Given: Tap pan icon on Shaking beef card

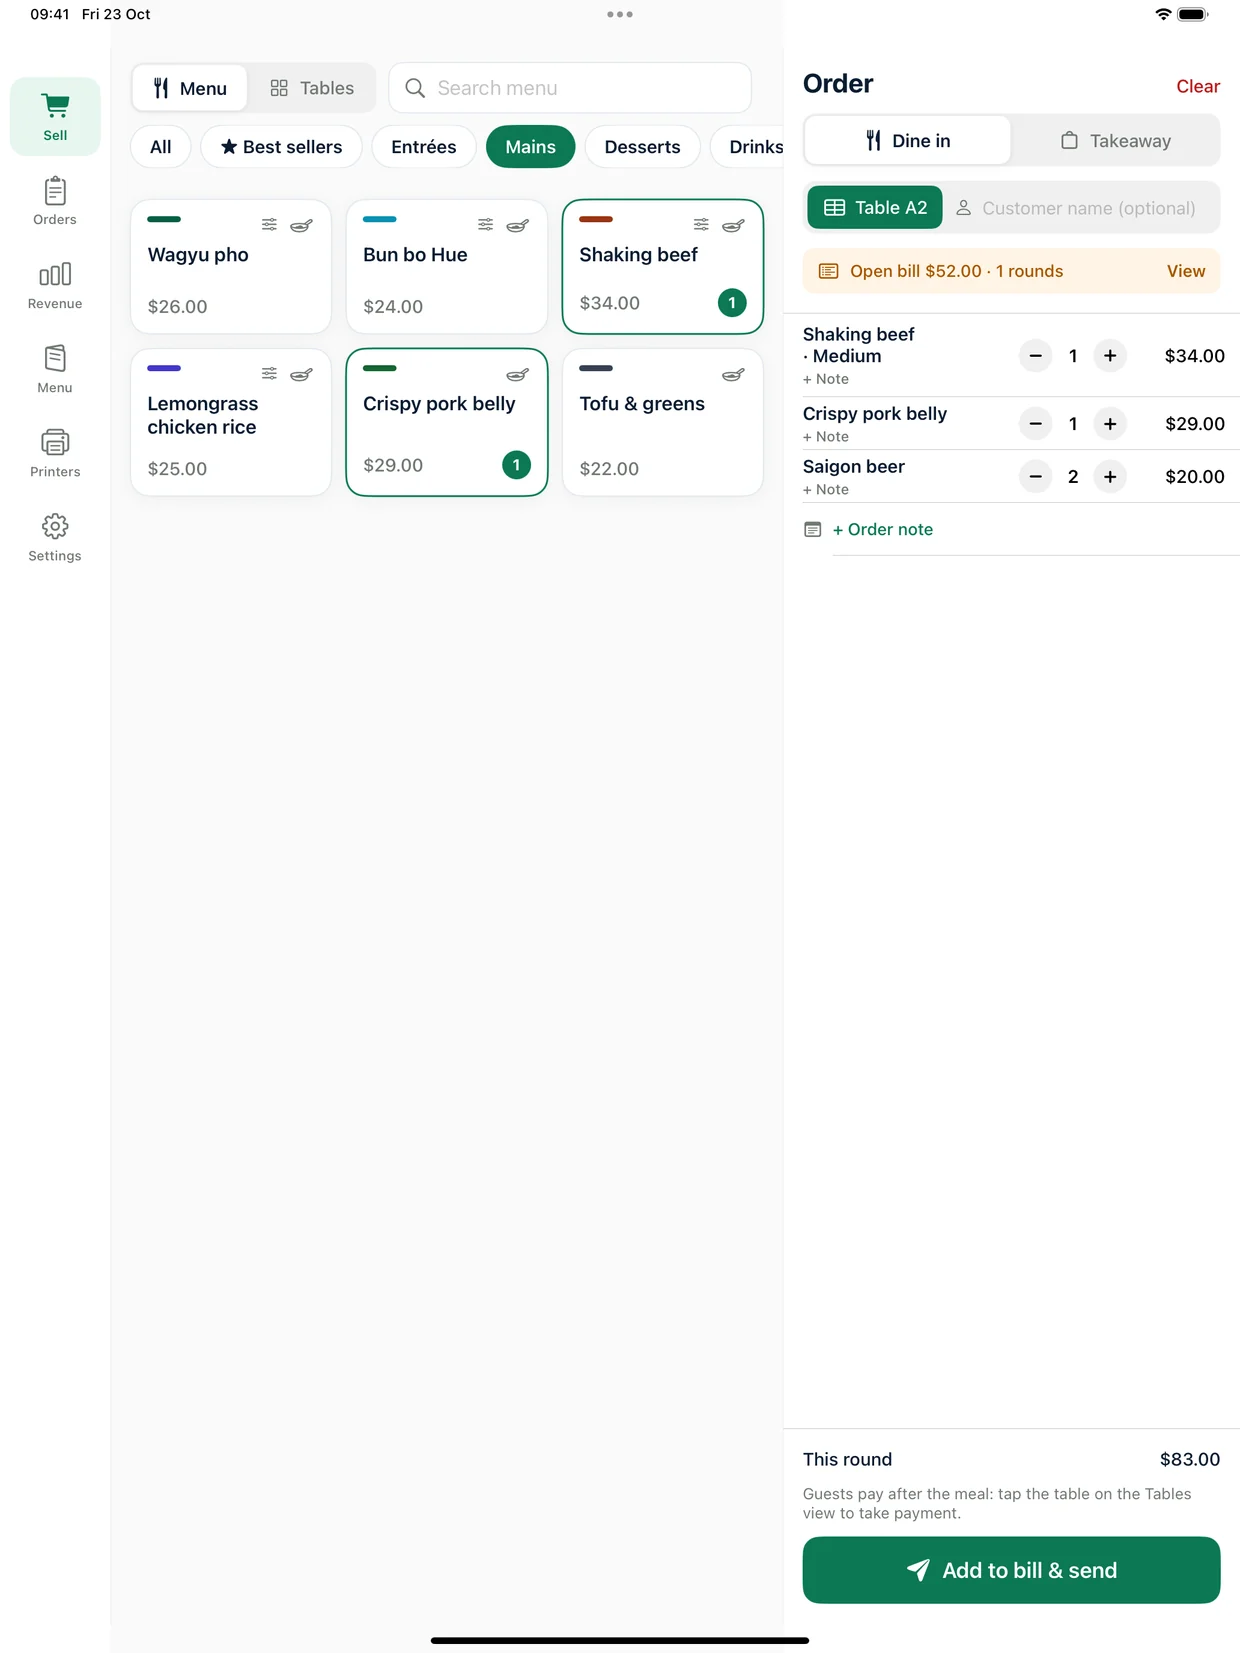Looking at the screenshot, I should click(733, 225).
